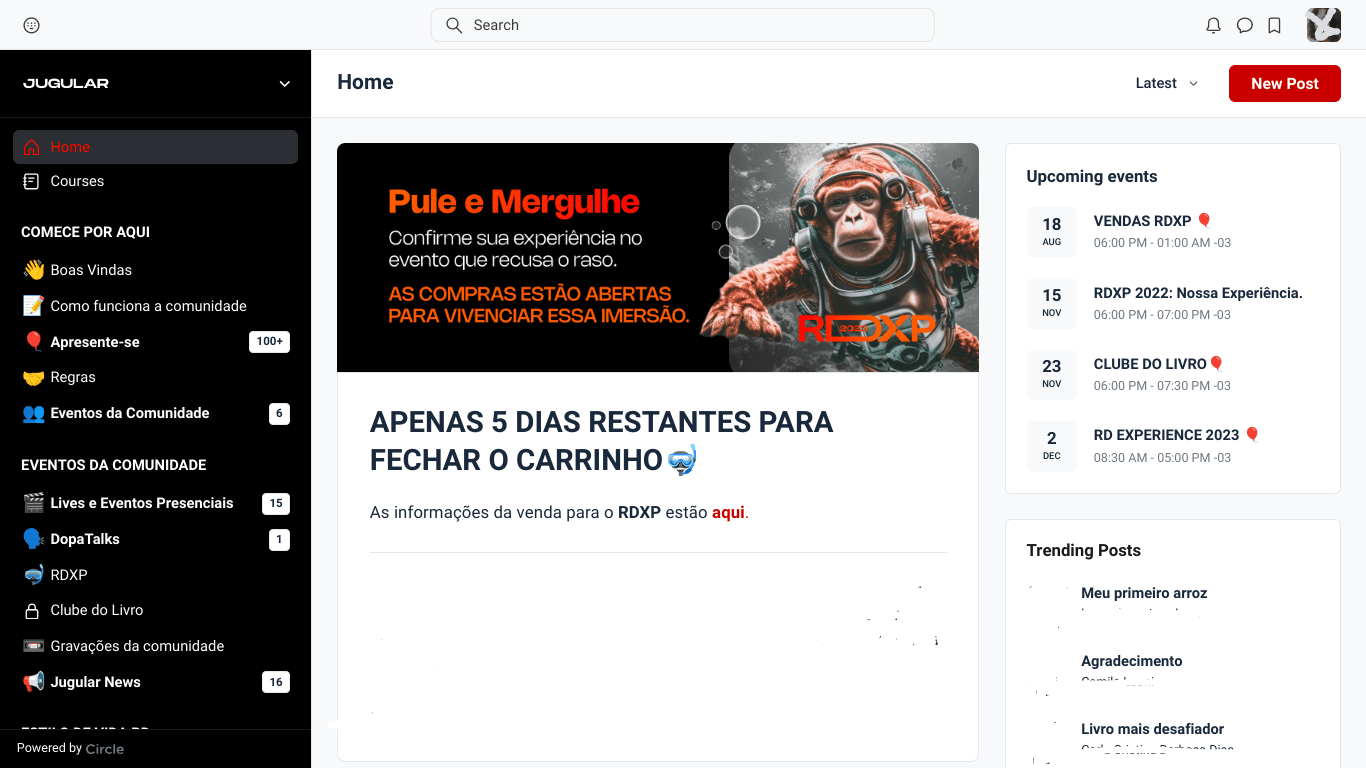
Task: Open the VENDAS RDXP upcoming event
Action: click(1142, 221)
